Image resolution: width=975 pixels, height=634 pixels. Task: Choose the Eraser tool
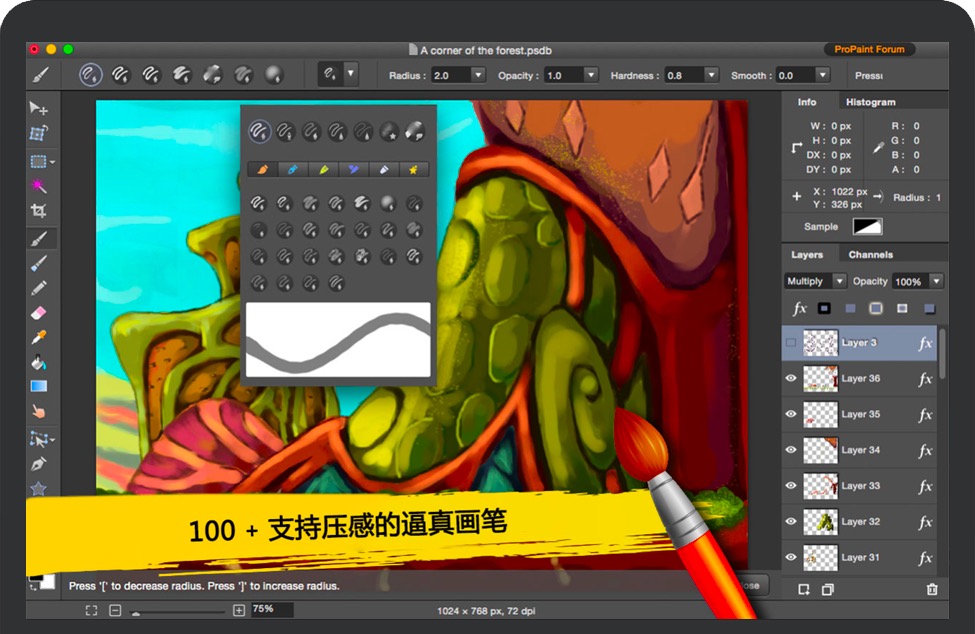38,313
